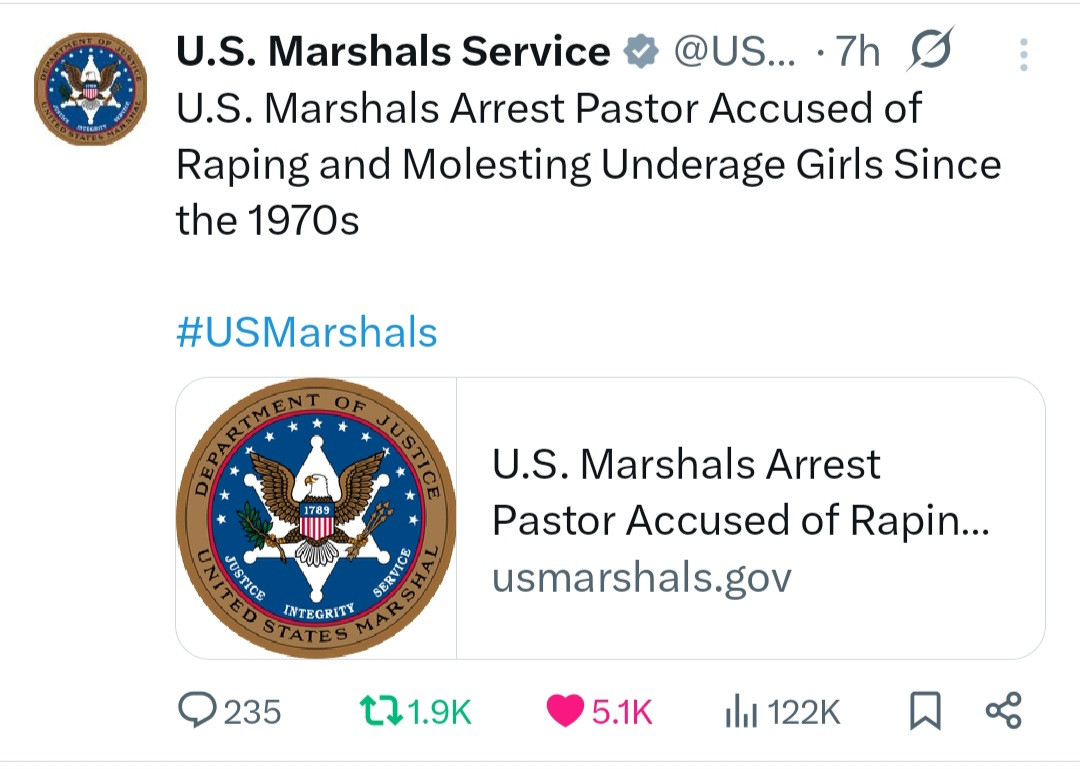Tap the slashed-circle icon beside the timestamp

point(929,51)
